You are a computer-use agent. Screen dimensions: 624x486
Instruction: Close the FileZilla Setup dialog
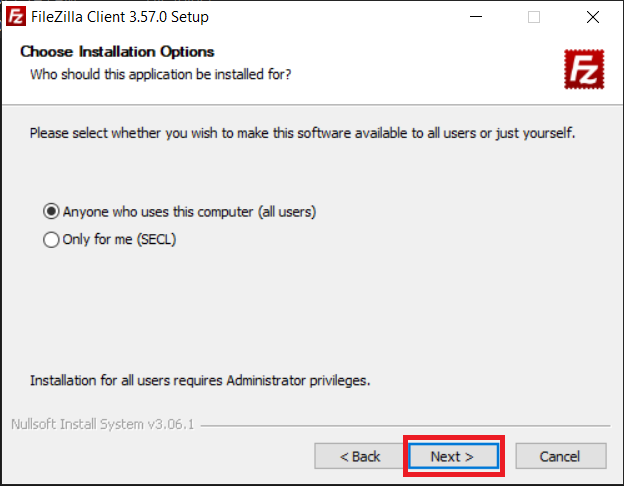pyautogui.click(x=593, y=17)
